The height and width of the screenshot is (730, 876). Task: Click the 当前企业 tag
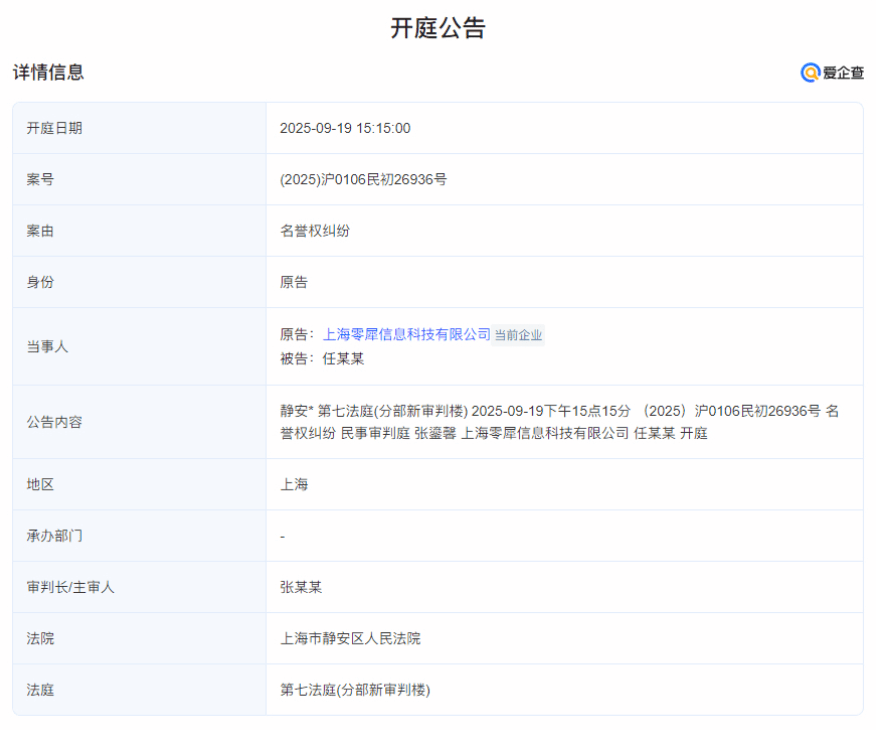point(519,336)
